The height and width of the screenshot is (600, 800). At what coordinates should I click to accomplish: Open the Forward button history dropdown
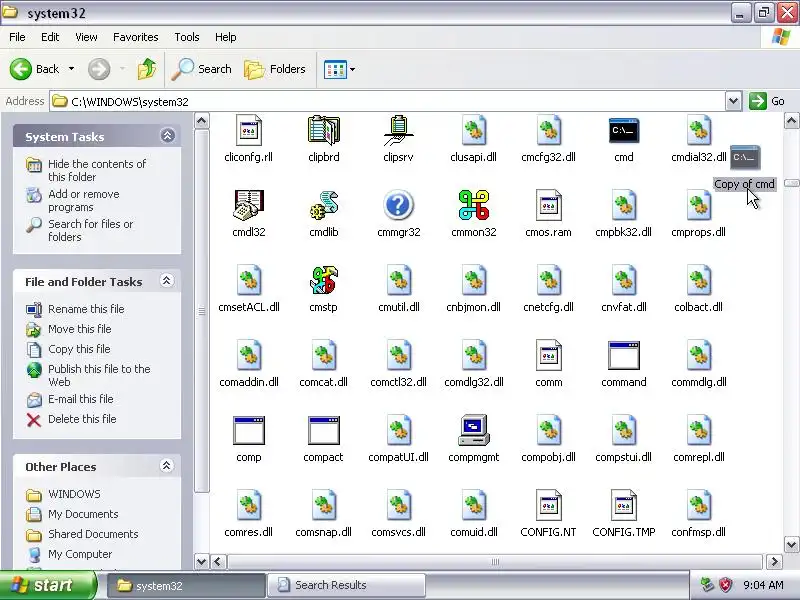click(122, 69)
